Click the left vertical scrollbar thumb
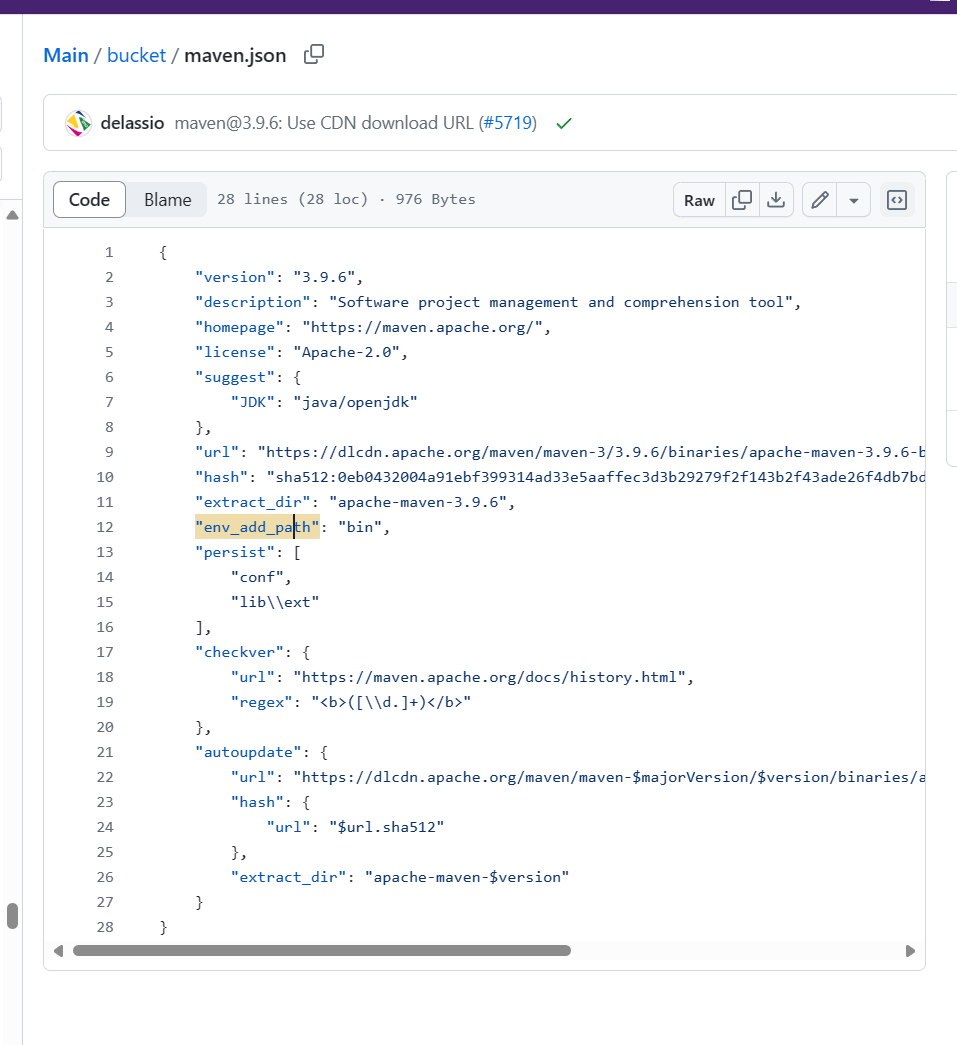The image size is (957, 1045). (12, 916)
